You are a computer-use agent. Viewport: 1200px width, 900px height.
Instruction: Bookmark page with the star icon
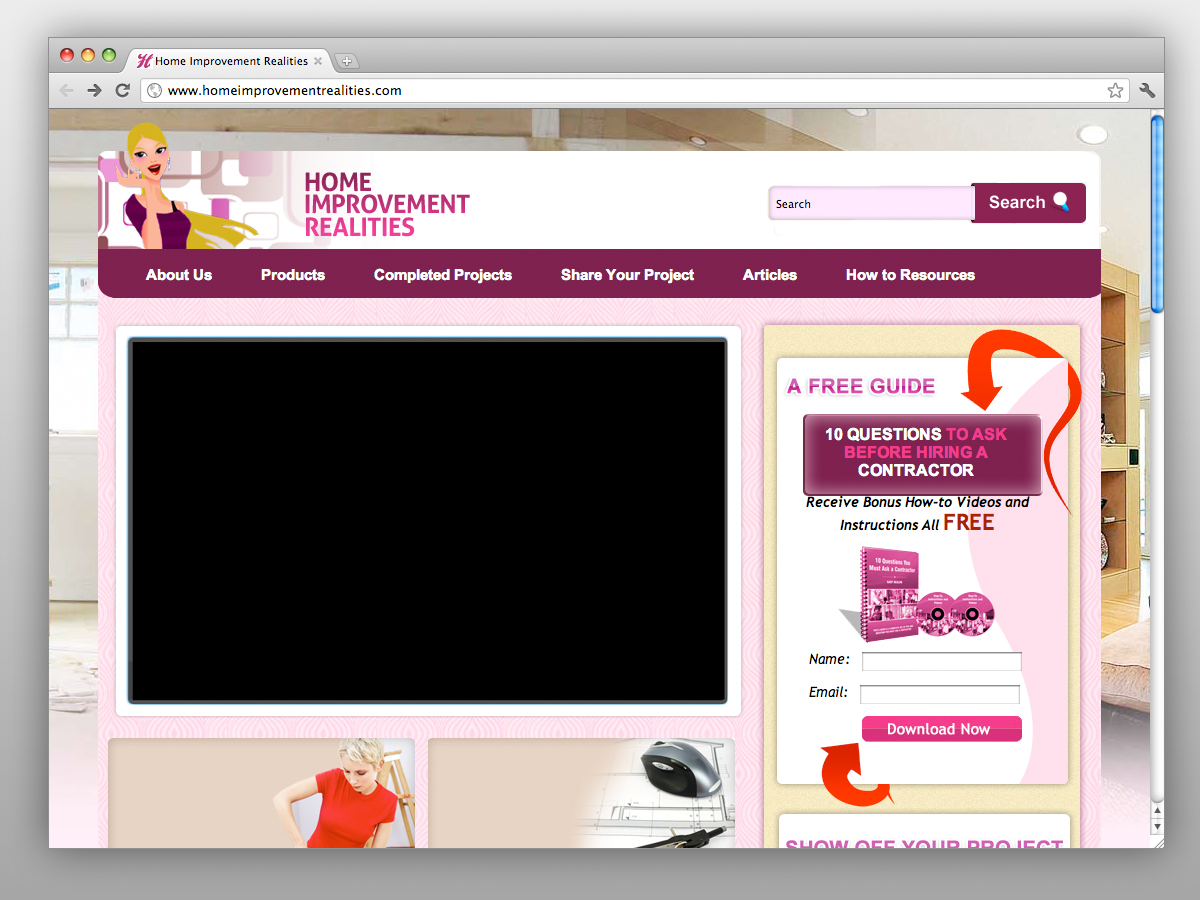pyautogui.click(x=1115, y=90)
